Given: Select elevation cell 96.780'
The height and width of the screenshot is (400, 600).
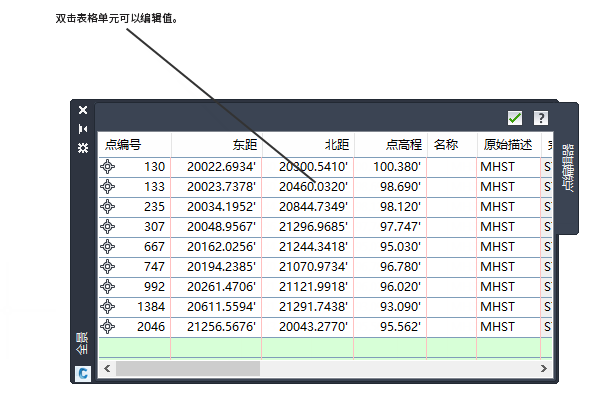Looking at the screenshot, I should tap(390, 267).
